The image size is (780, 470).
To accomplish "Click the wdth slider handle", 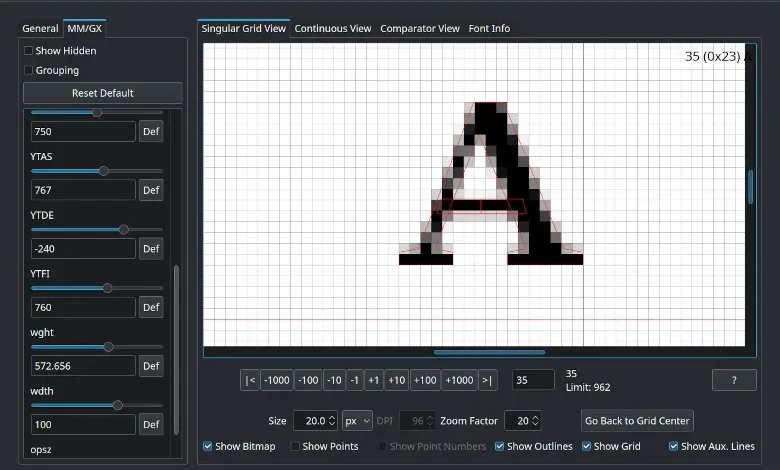I will tap(117, 405).
